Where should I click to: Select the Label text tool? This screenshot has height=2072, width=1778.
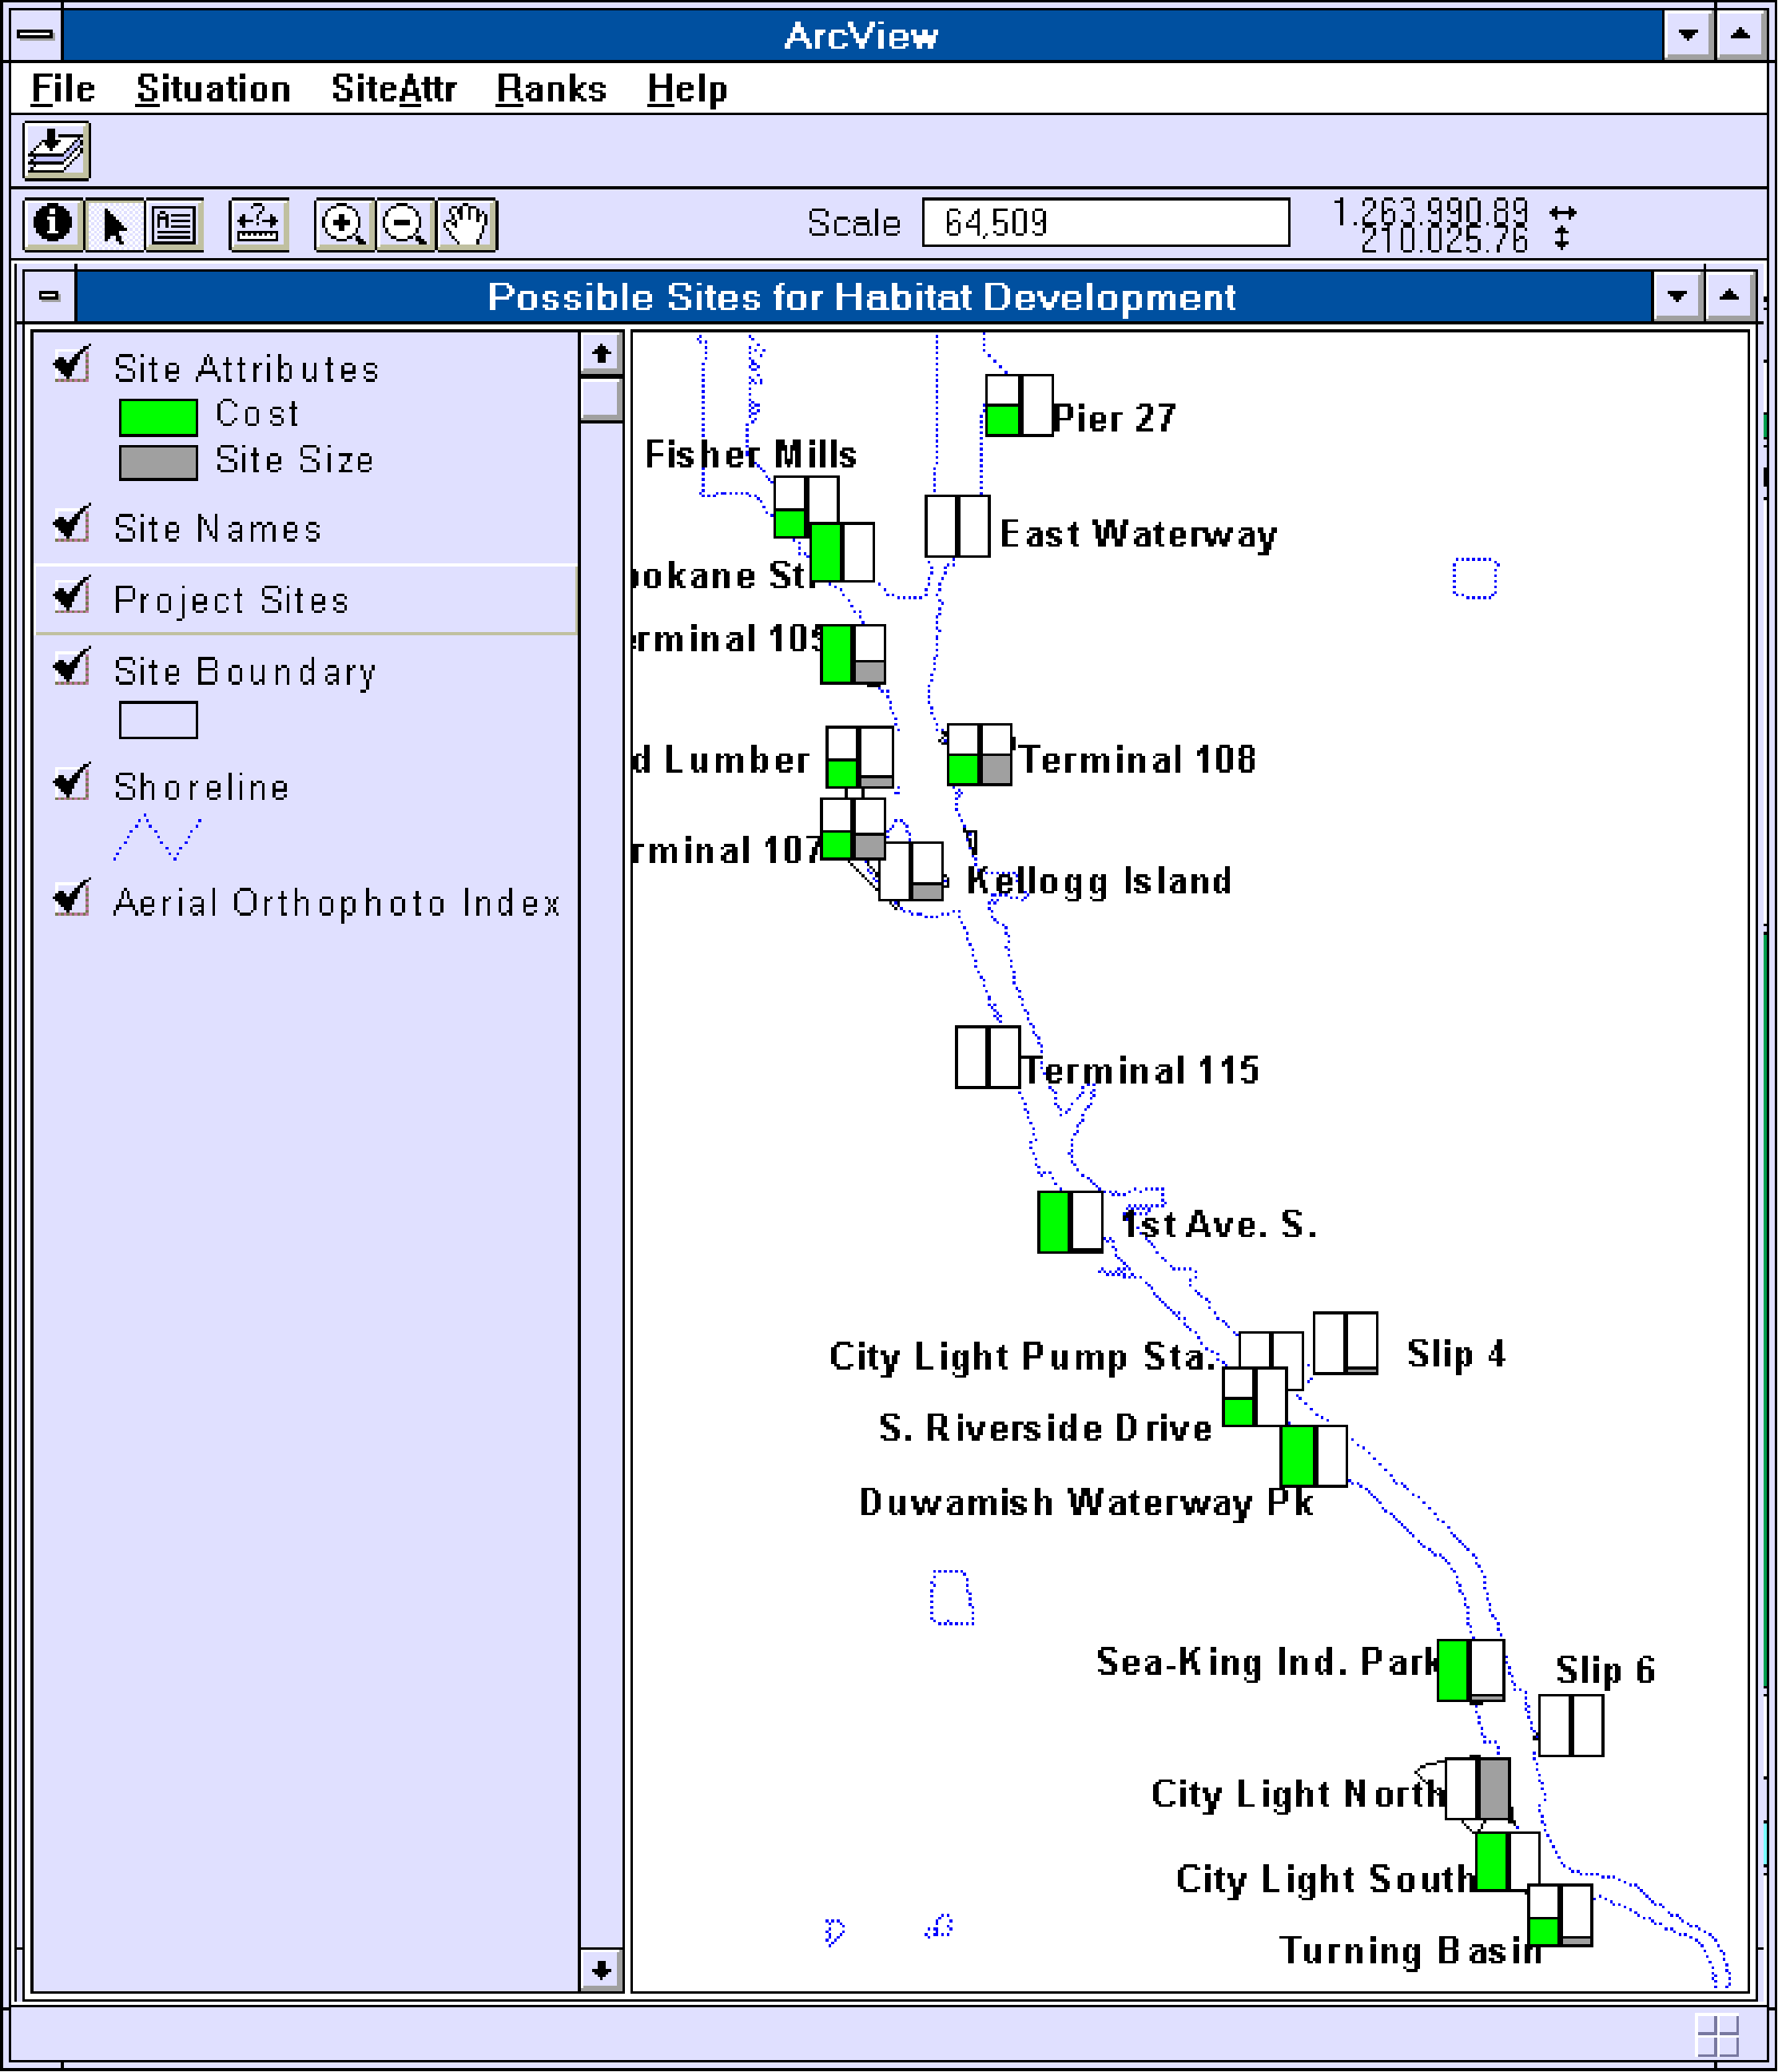[x=174, y=224]
